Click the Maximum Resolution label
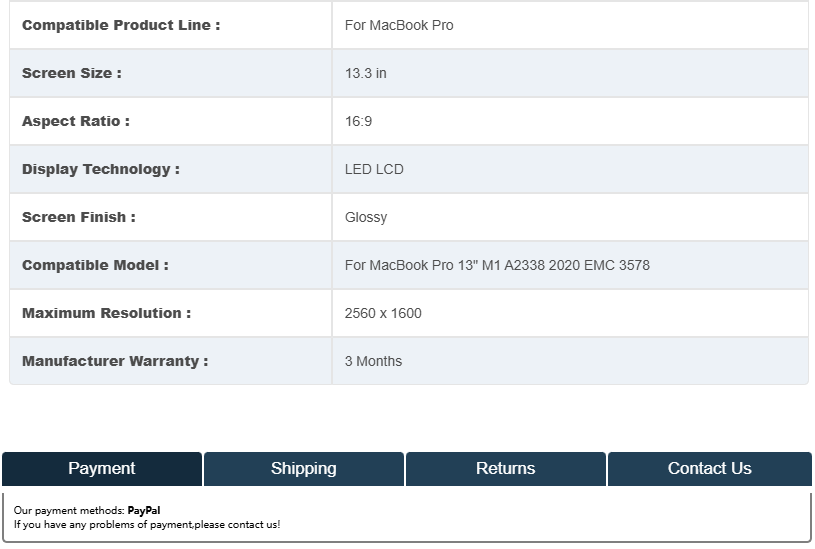The image size is (815, 549). click(x=106, y=313)
